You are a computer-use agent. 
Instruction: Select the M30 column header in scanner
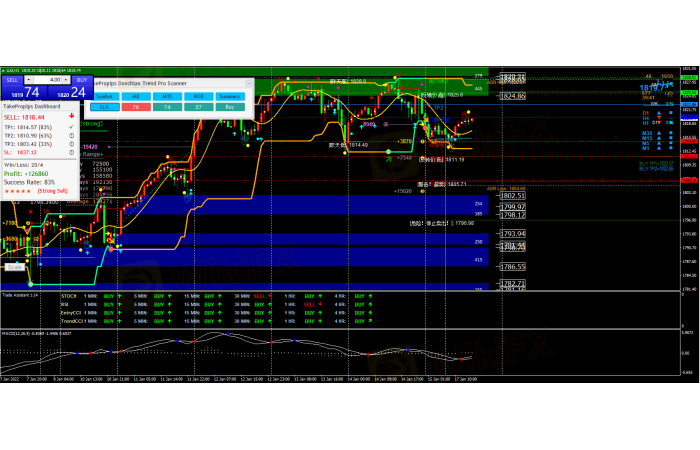tap(198, 96)
